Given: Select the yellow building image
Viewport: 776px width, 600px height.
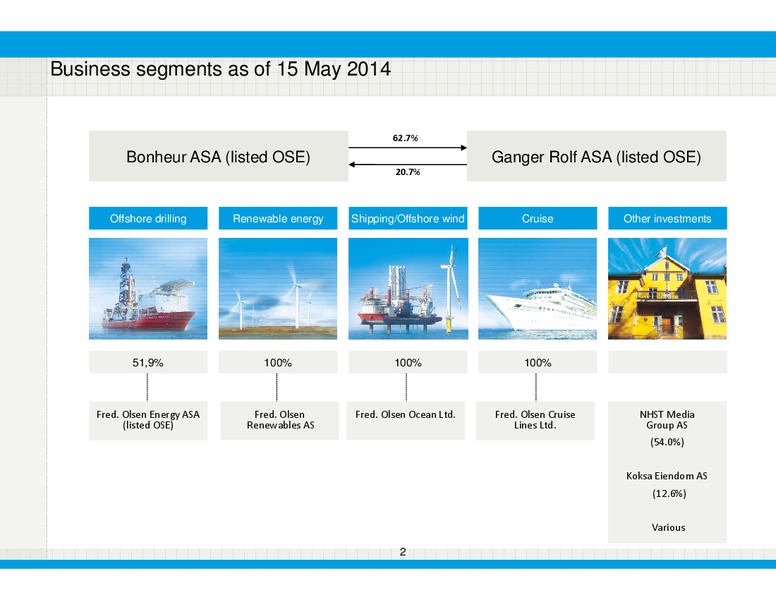Looking at the screenshot, I should click(667, 289).
